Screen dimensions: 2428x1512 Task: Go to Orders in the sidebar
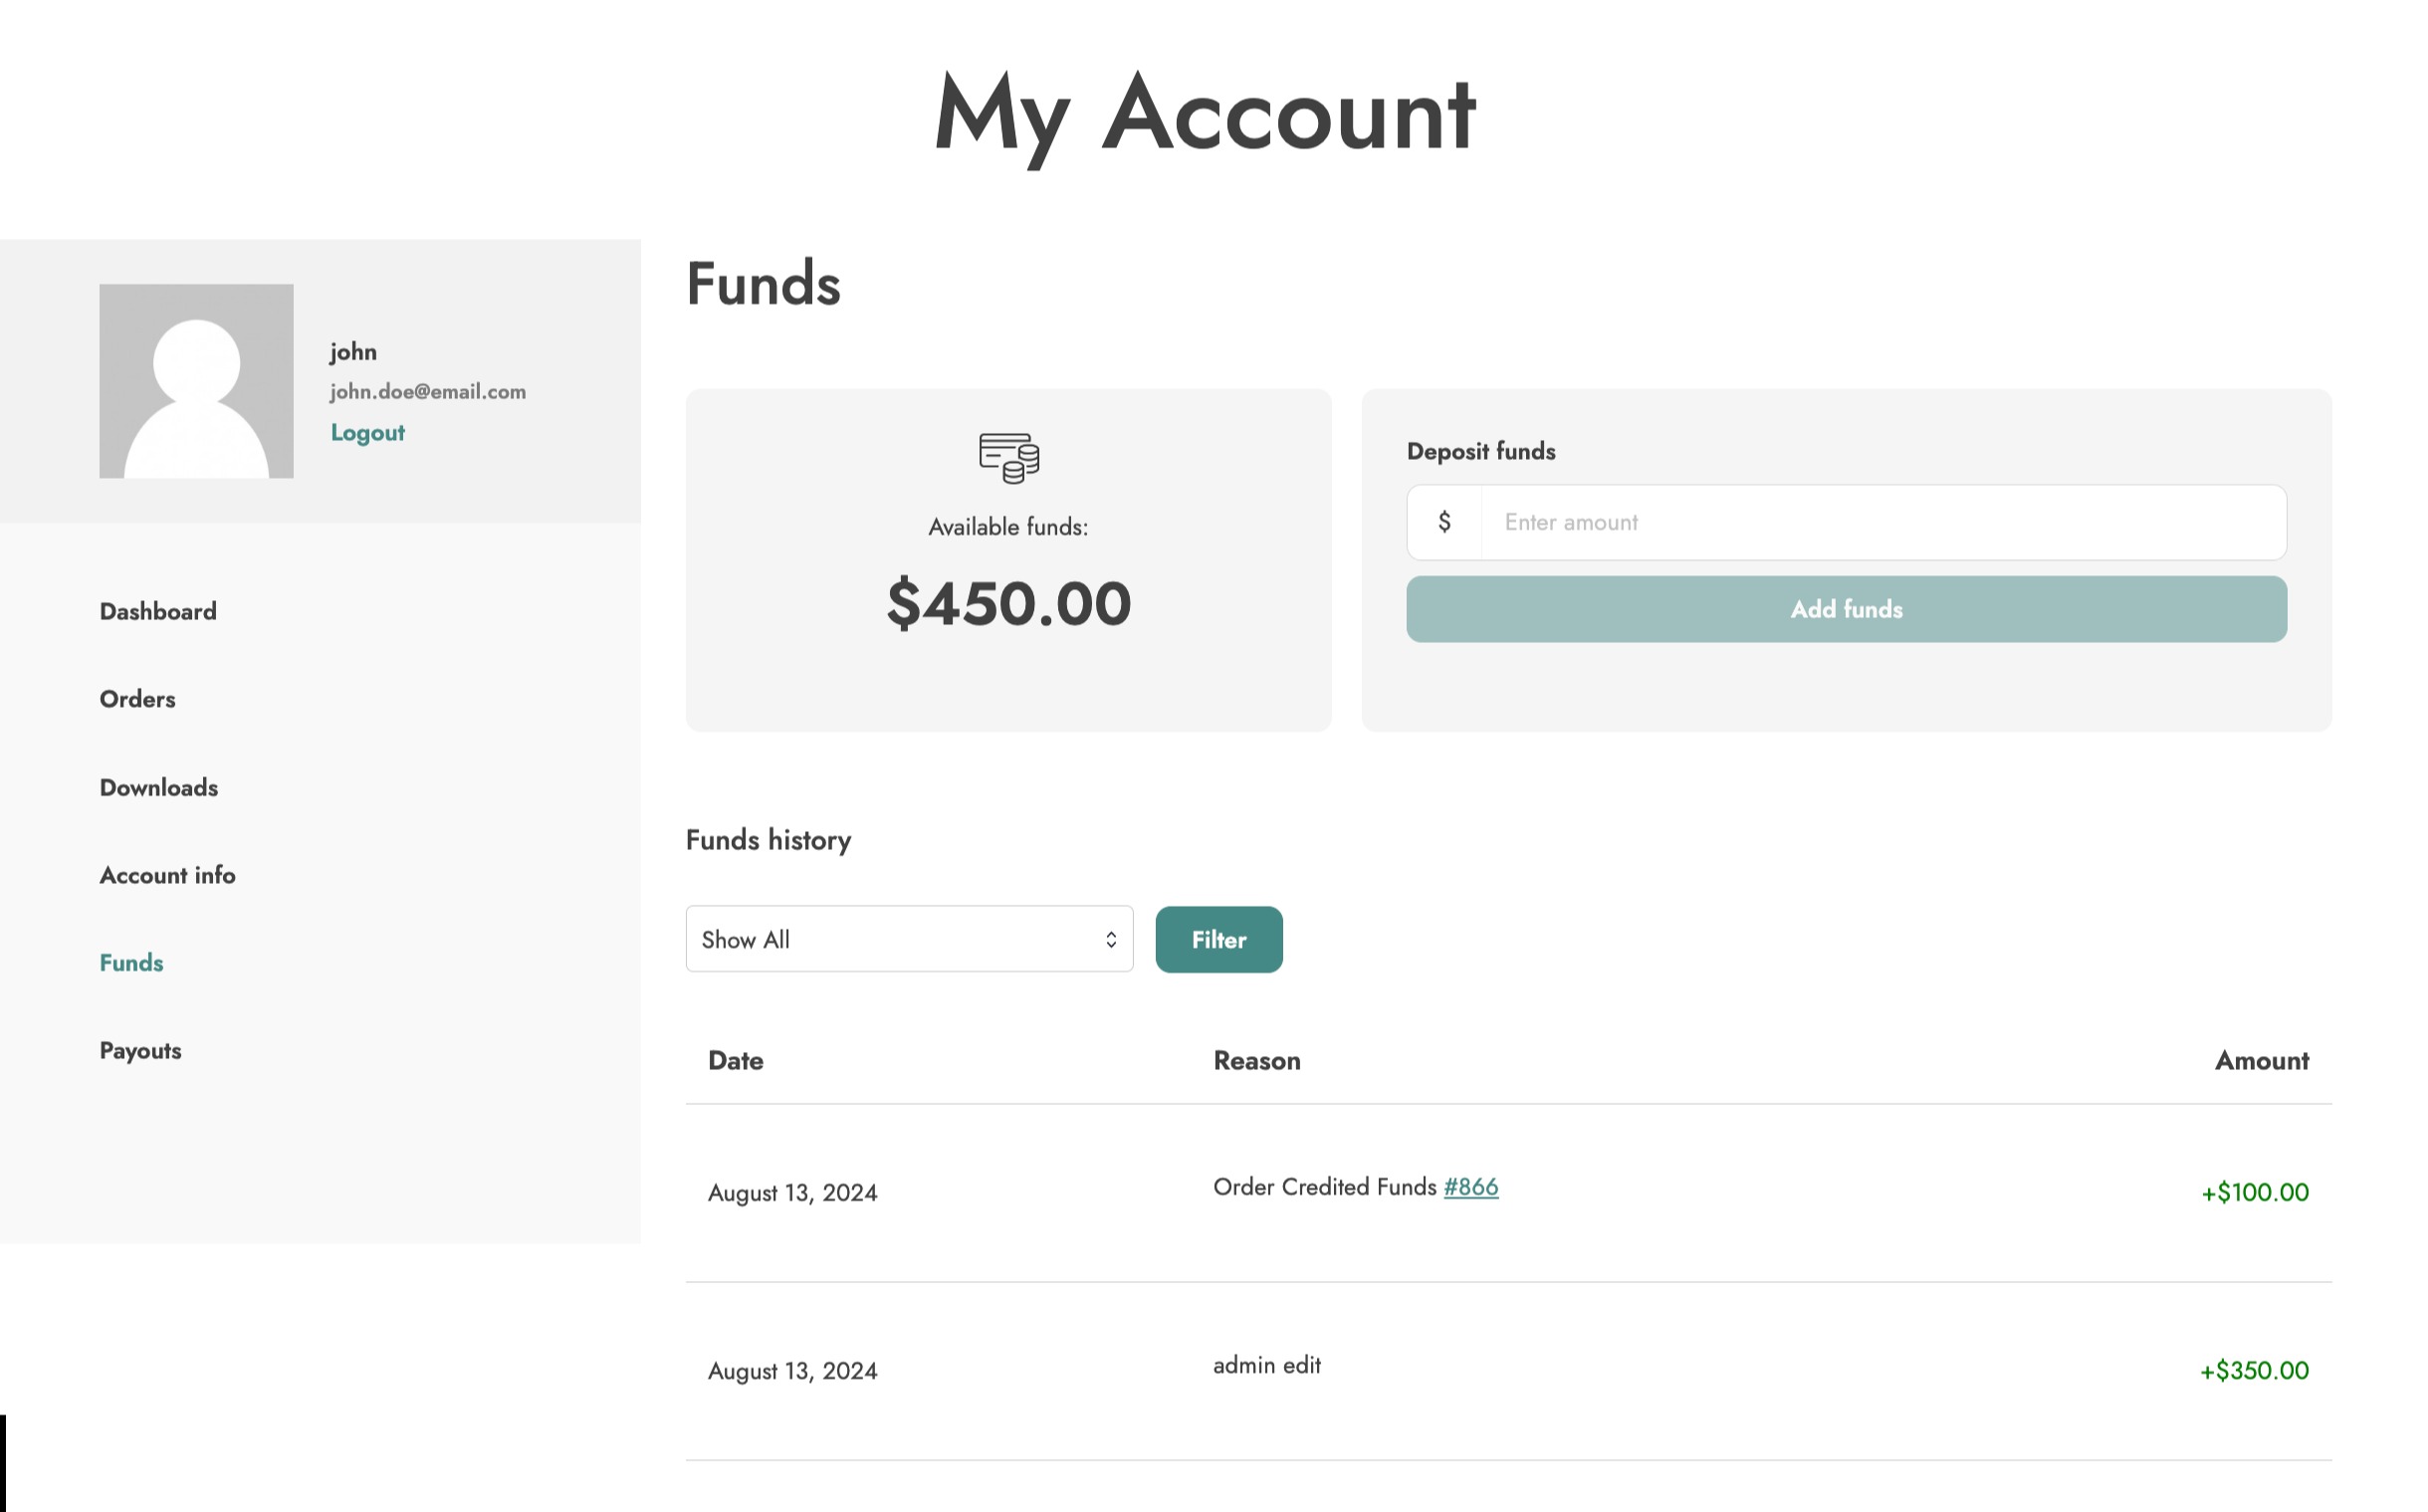click(x=137, y=699)
